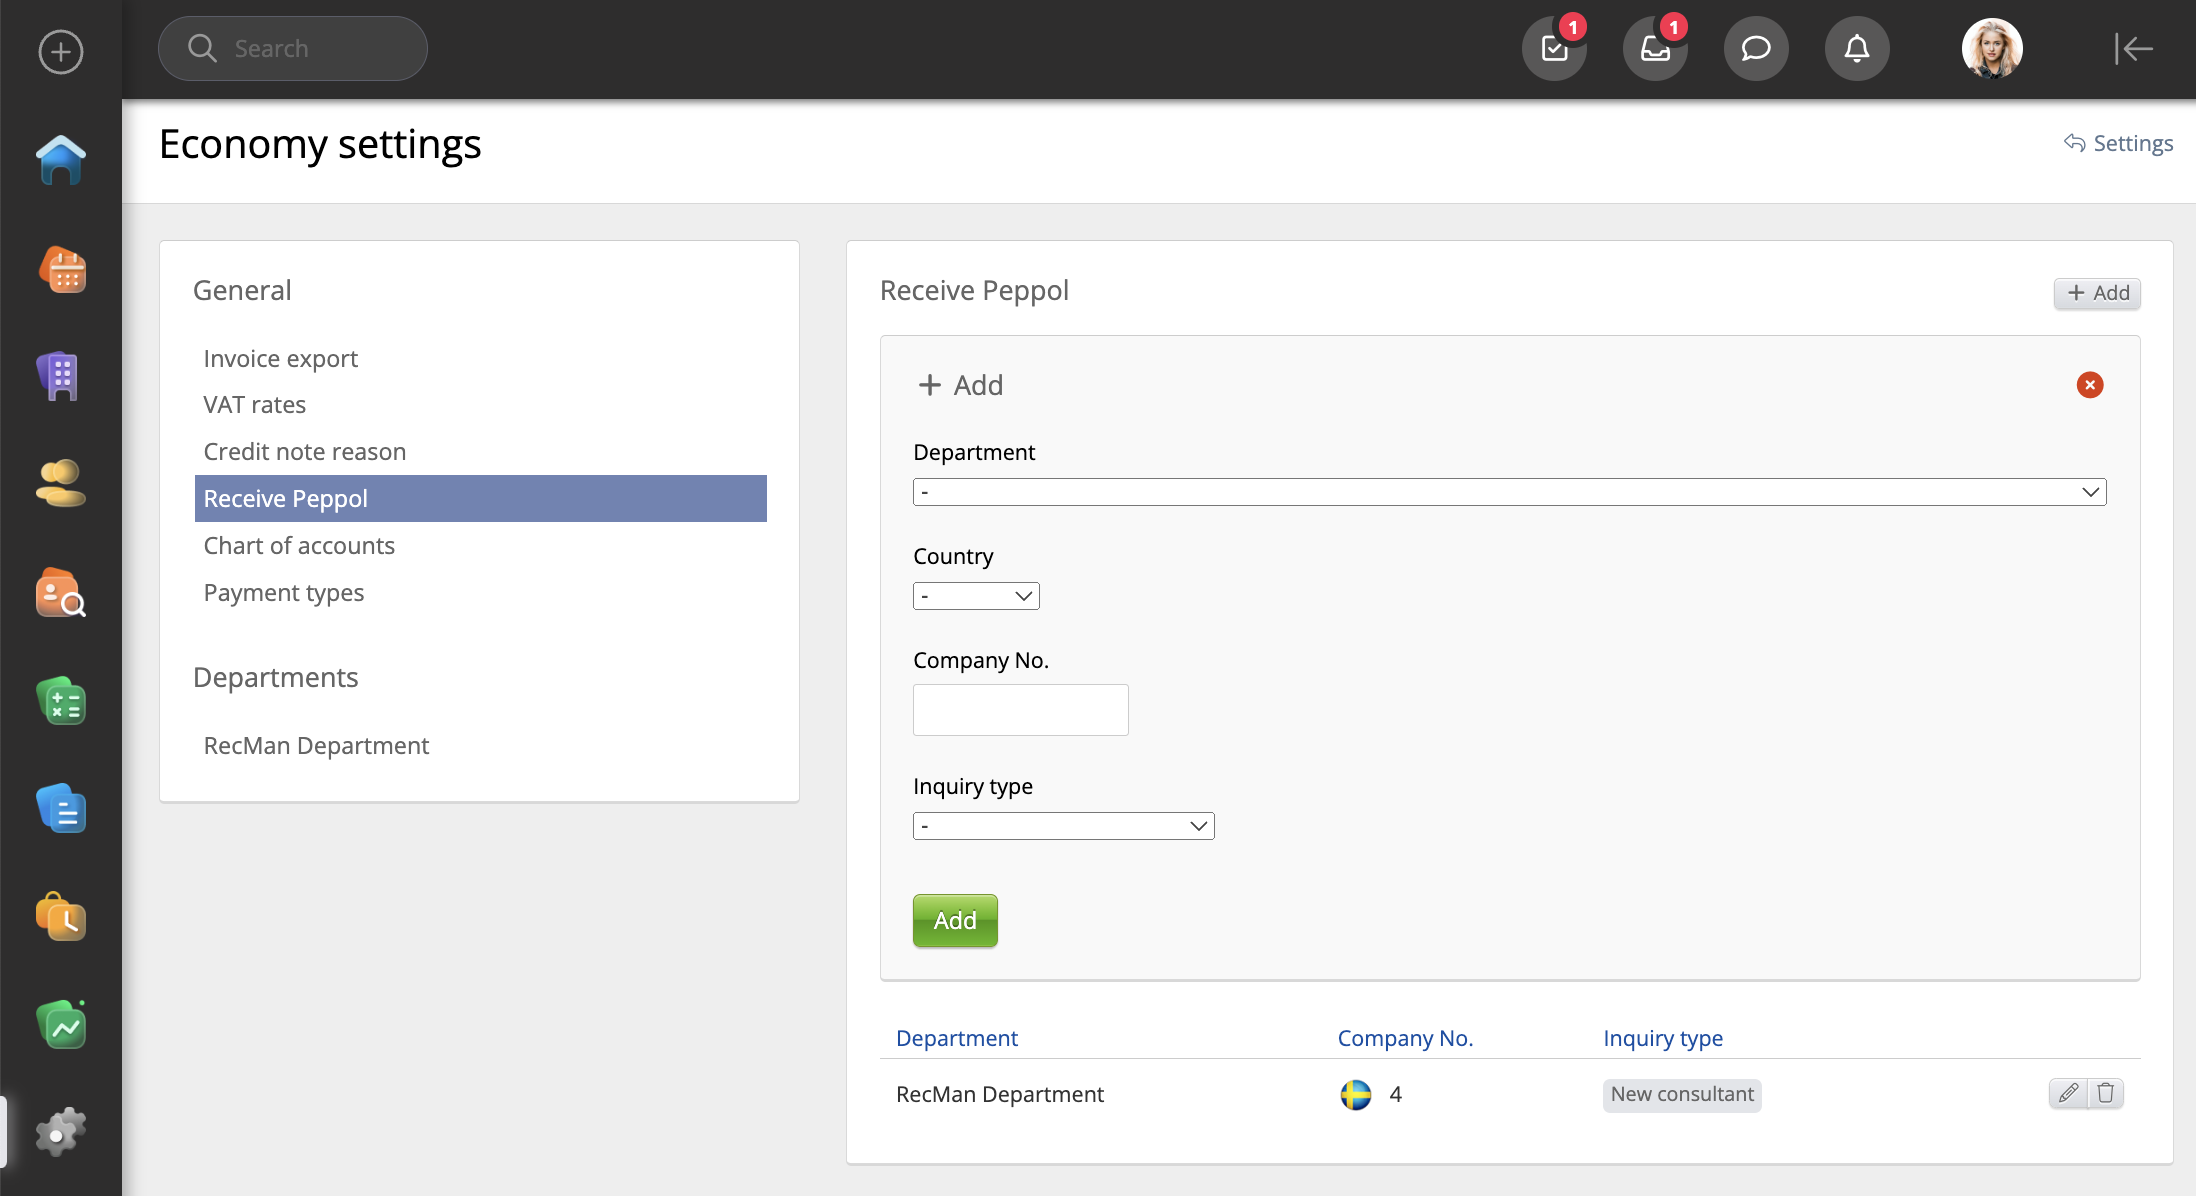Collapse the sidebar with arrow icon
The image size is (2196, 1196).
[2133, 48]
